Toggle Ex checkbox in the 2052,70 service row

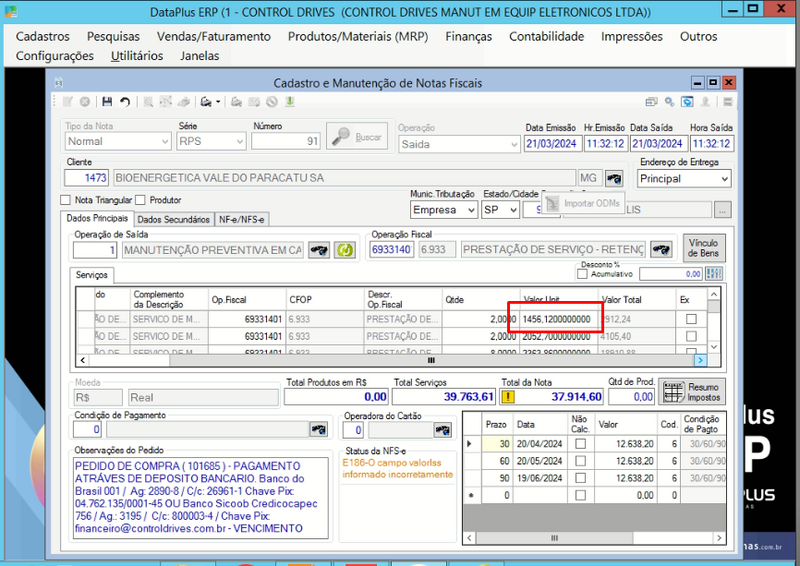(x=691, y=336)
